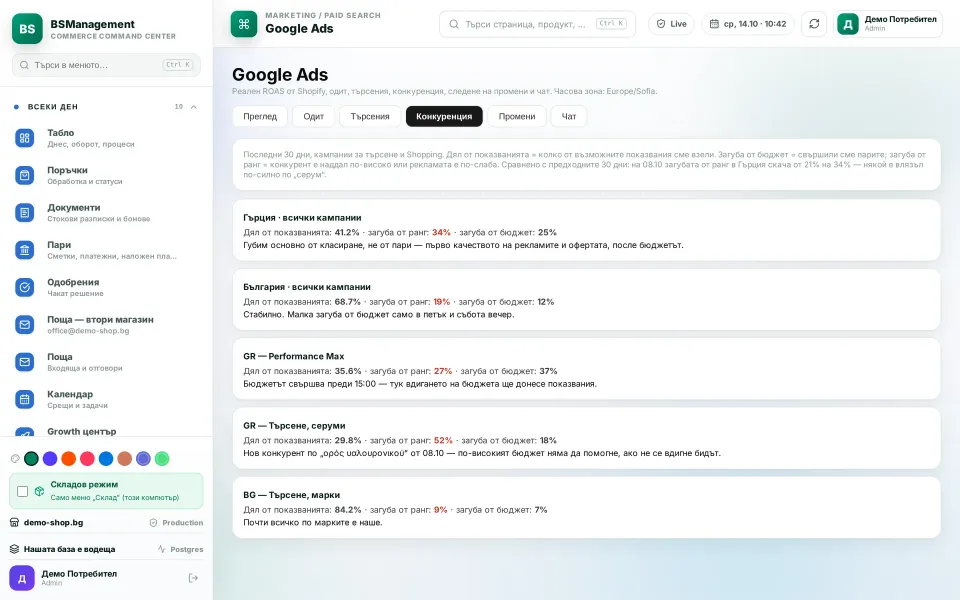Select the blue theme color swatch
The width and height of the screenshot is (960, 600).
[106, 459]
